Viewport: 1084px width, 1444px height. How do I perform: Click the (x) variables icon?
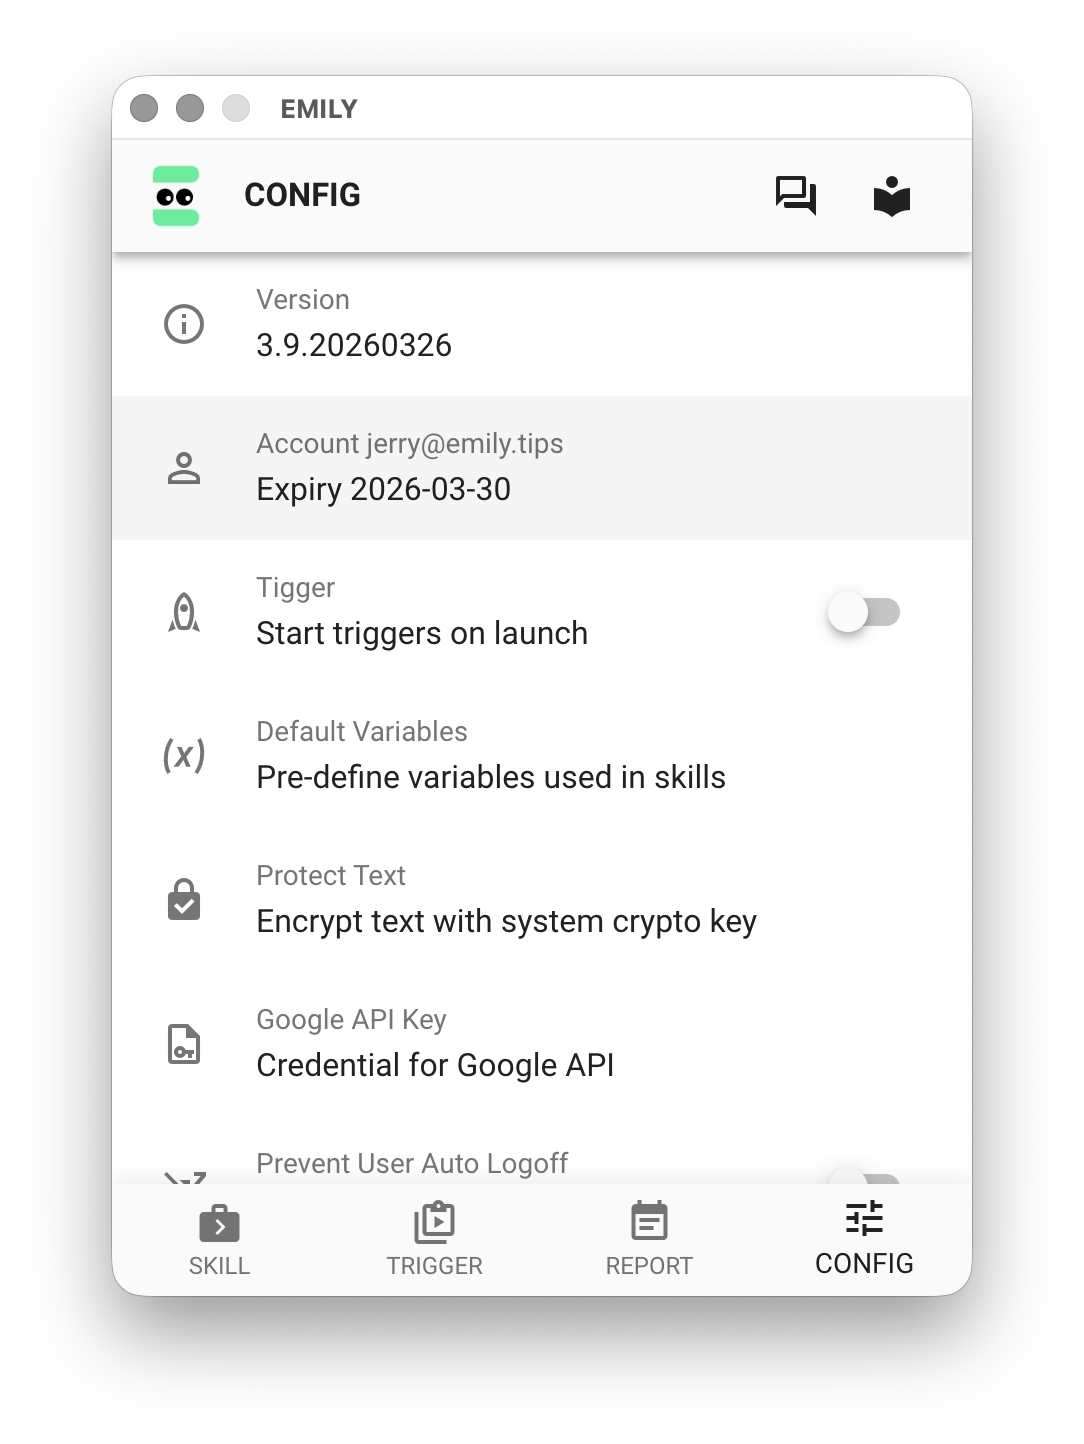[184, 755]
